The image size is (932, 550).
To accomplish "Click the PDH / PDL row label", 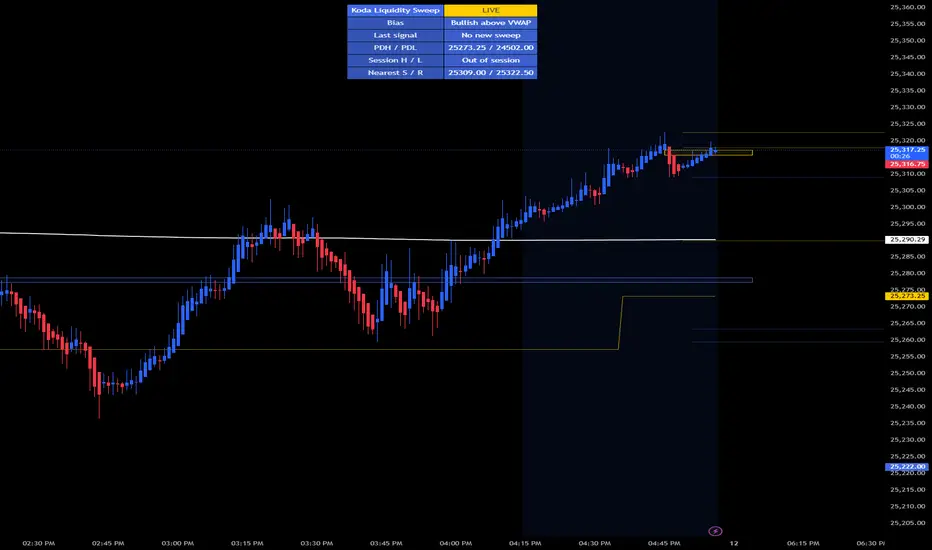I will [x=395, y=48].
